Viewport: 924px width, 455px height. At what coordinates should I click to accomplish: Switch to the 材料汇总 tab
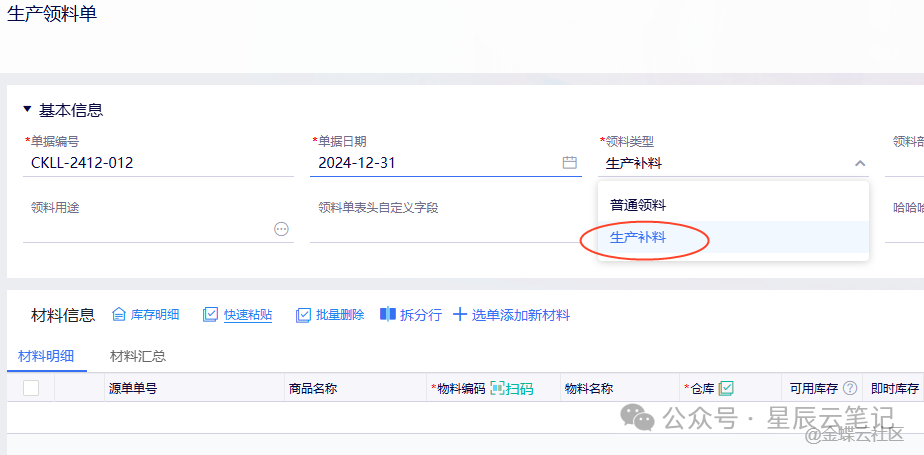click(x=138, y=356)
